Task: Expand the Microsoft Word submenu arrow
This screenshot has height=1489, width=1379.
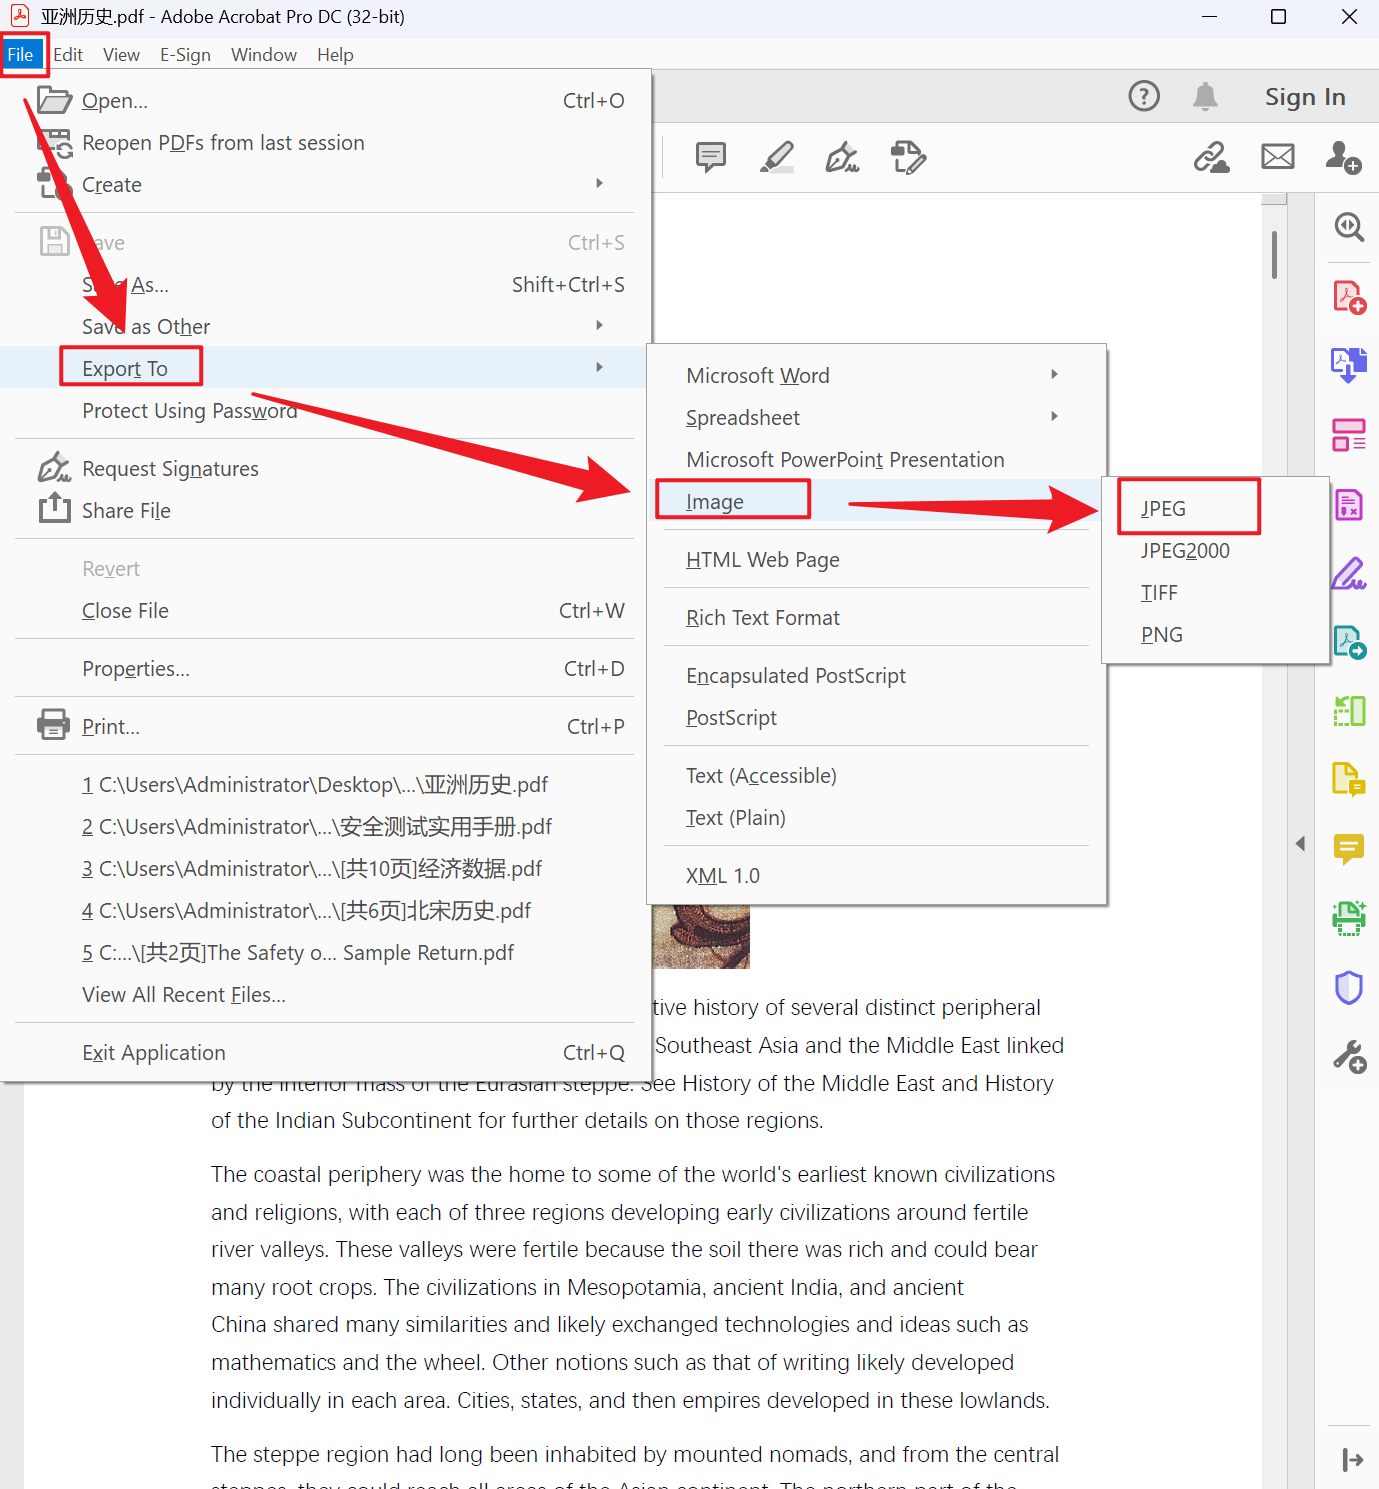Action: (1055, 374)
